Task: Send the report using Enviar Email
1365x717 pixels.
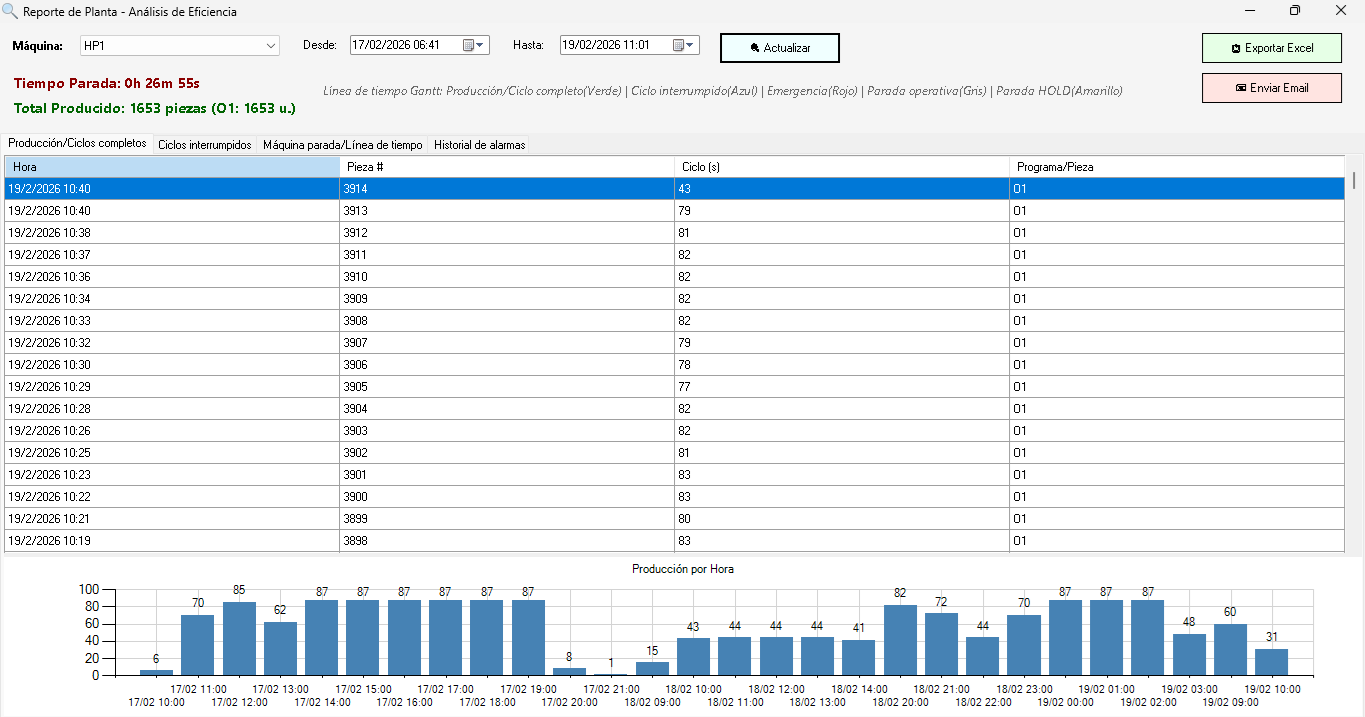Action: [x=1272, y=88]
